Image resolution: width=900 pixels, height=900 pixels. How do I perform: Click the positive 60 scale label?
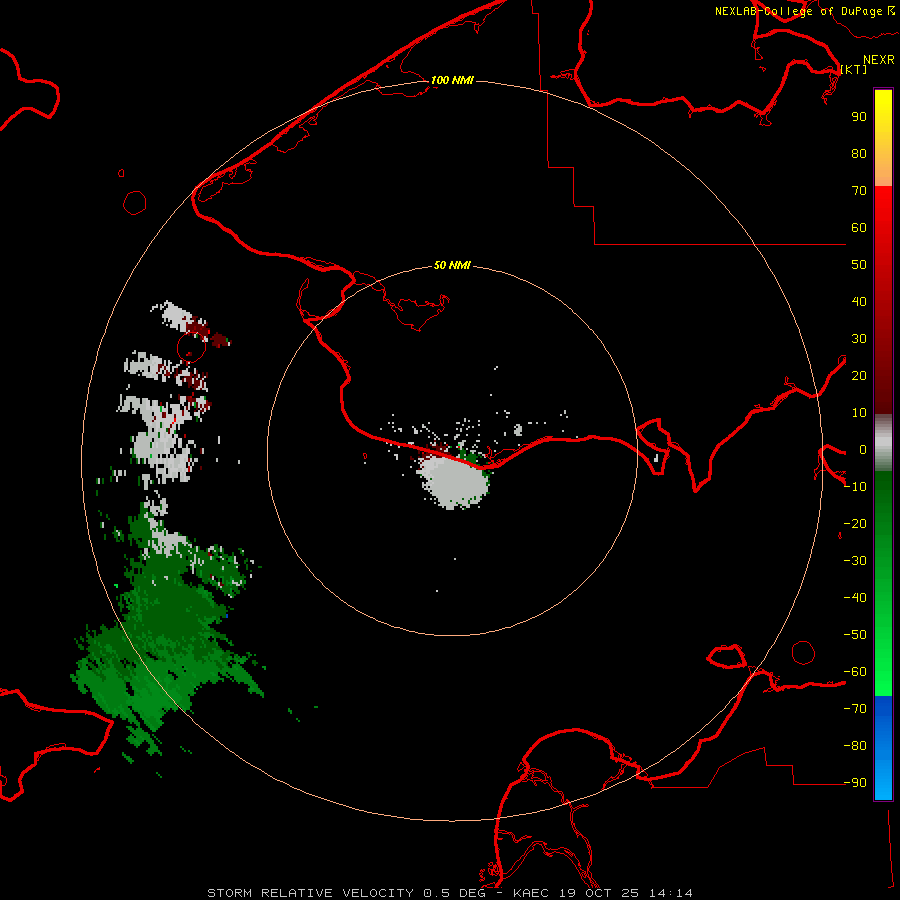click(859, 227)
